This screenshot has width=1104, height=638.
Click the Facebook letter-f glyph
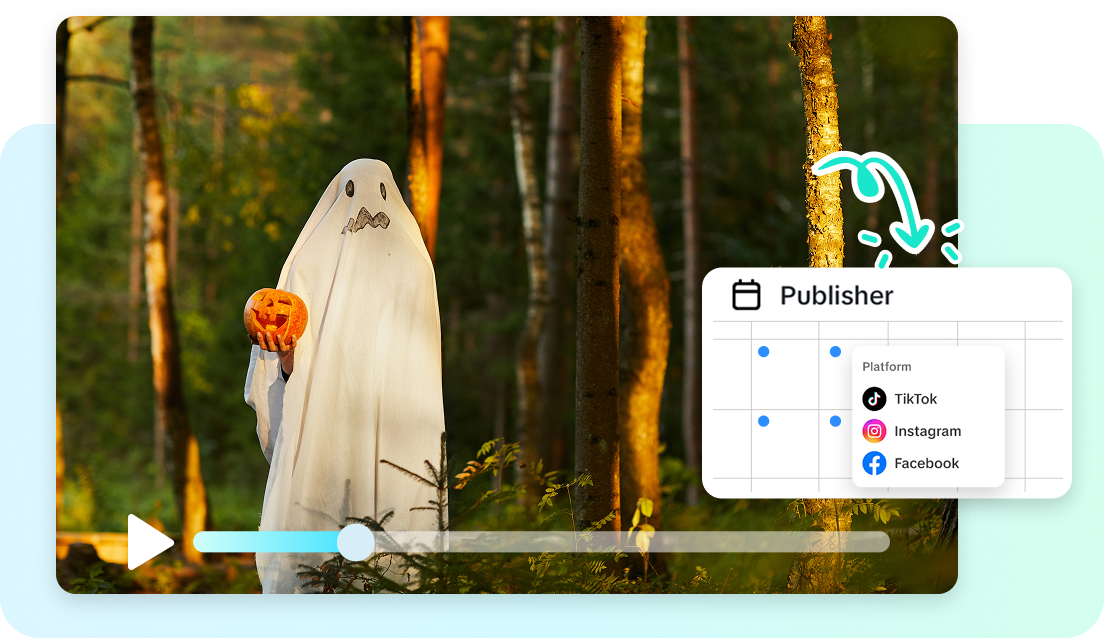(x=874, y=462)
